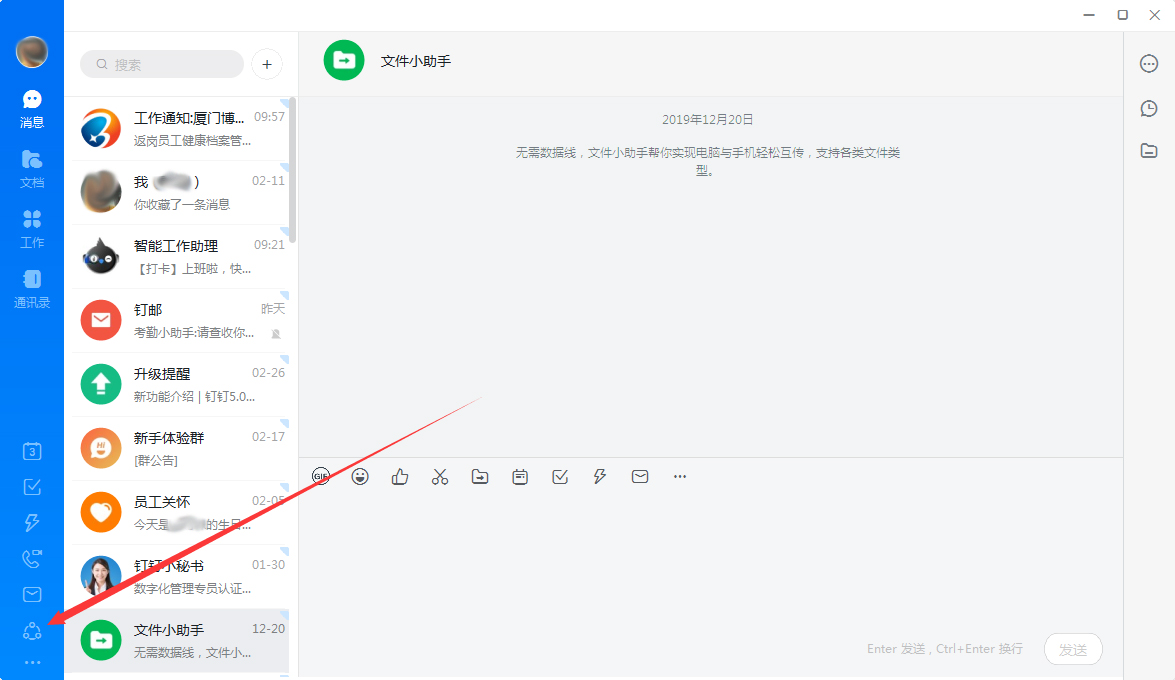Start a video call from the sidebar

click(x=31, y=558)
